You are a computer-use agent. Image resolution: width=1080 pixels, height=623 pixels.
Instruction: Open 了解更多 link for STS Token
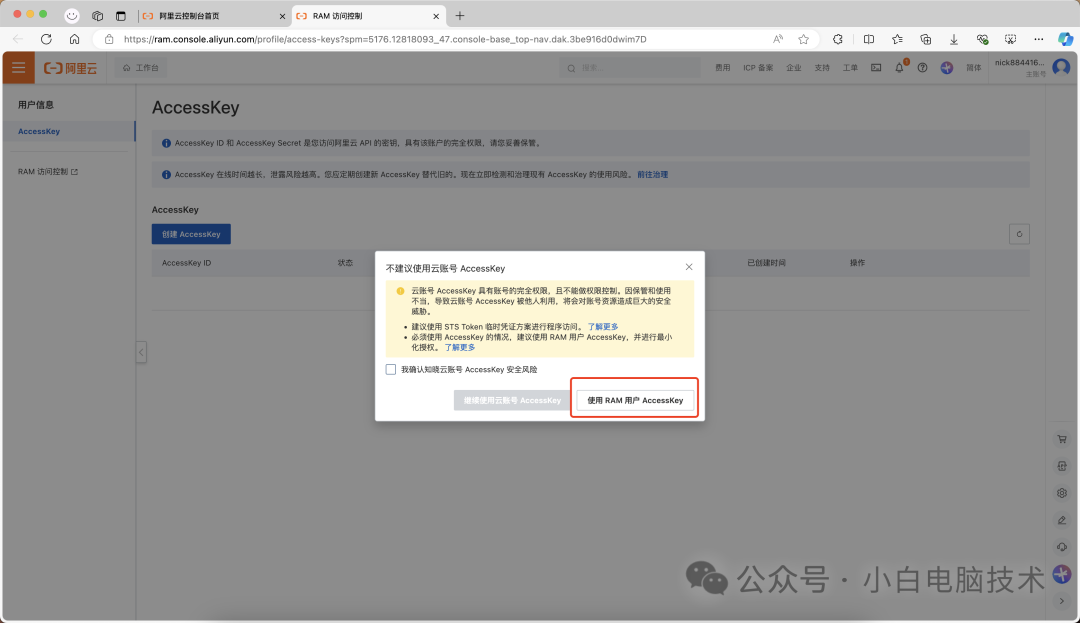[603, 327]
